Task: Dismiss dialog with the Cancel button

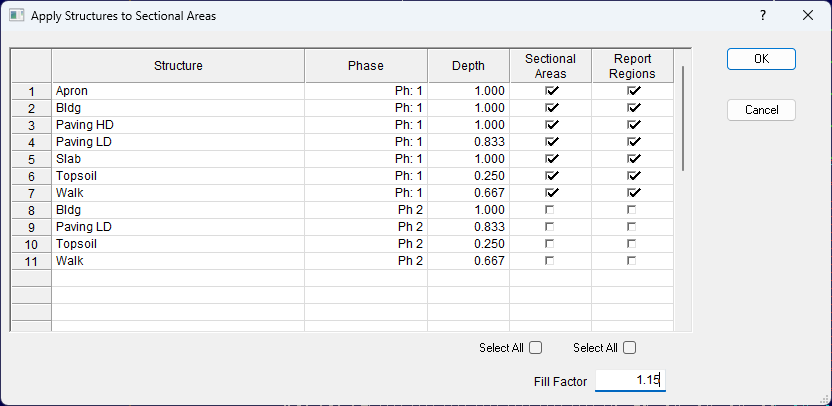Action: [x=761, y=110]
